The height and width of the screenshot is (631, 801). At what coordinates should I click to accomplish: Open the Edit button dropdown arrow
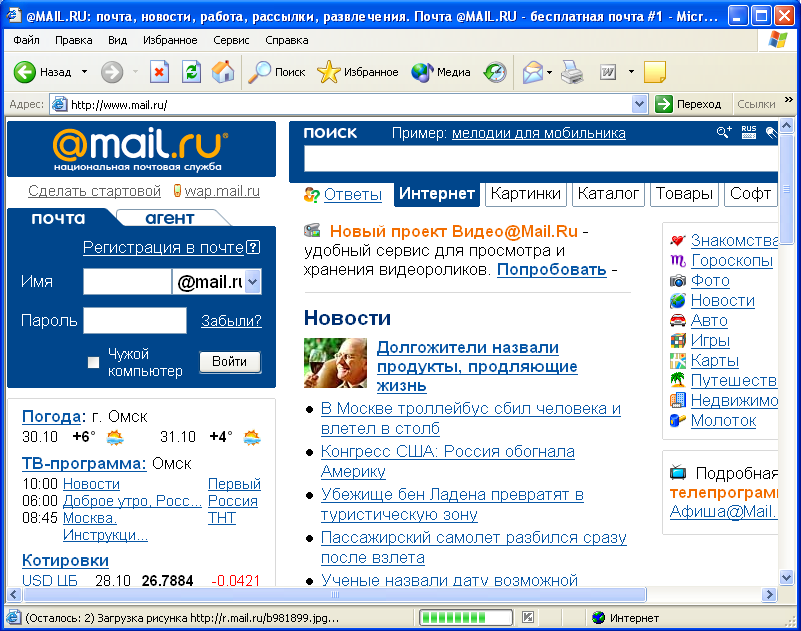pyautogui.click(x=631, y=72)
